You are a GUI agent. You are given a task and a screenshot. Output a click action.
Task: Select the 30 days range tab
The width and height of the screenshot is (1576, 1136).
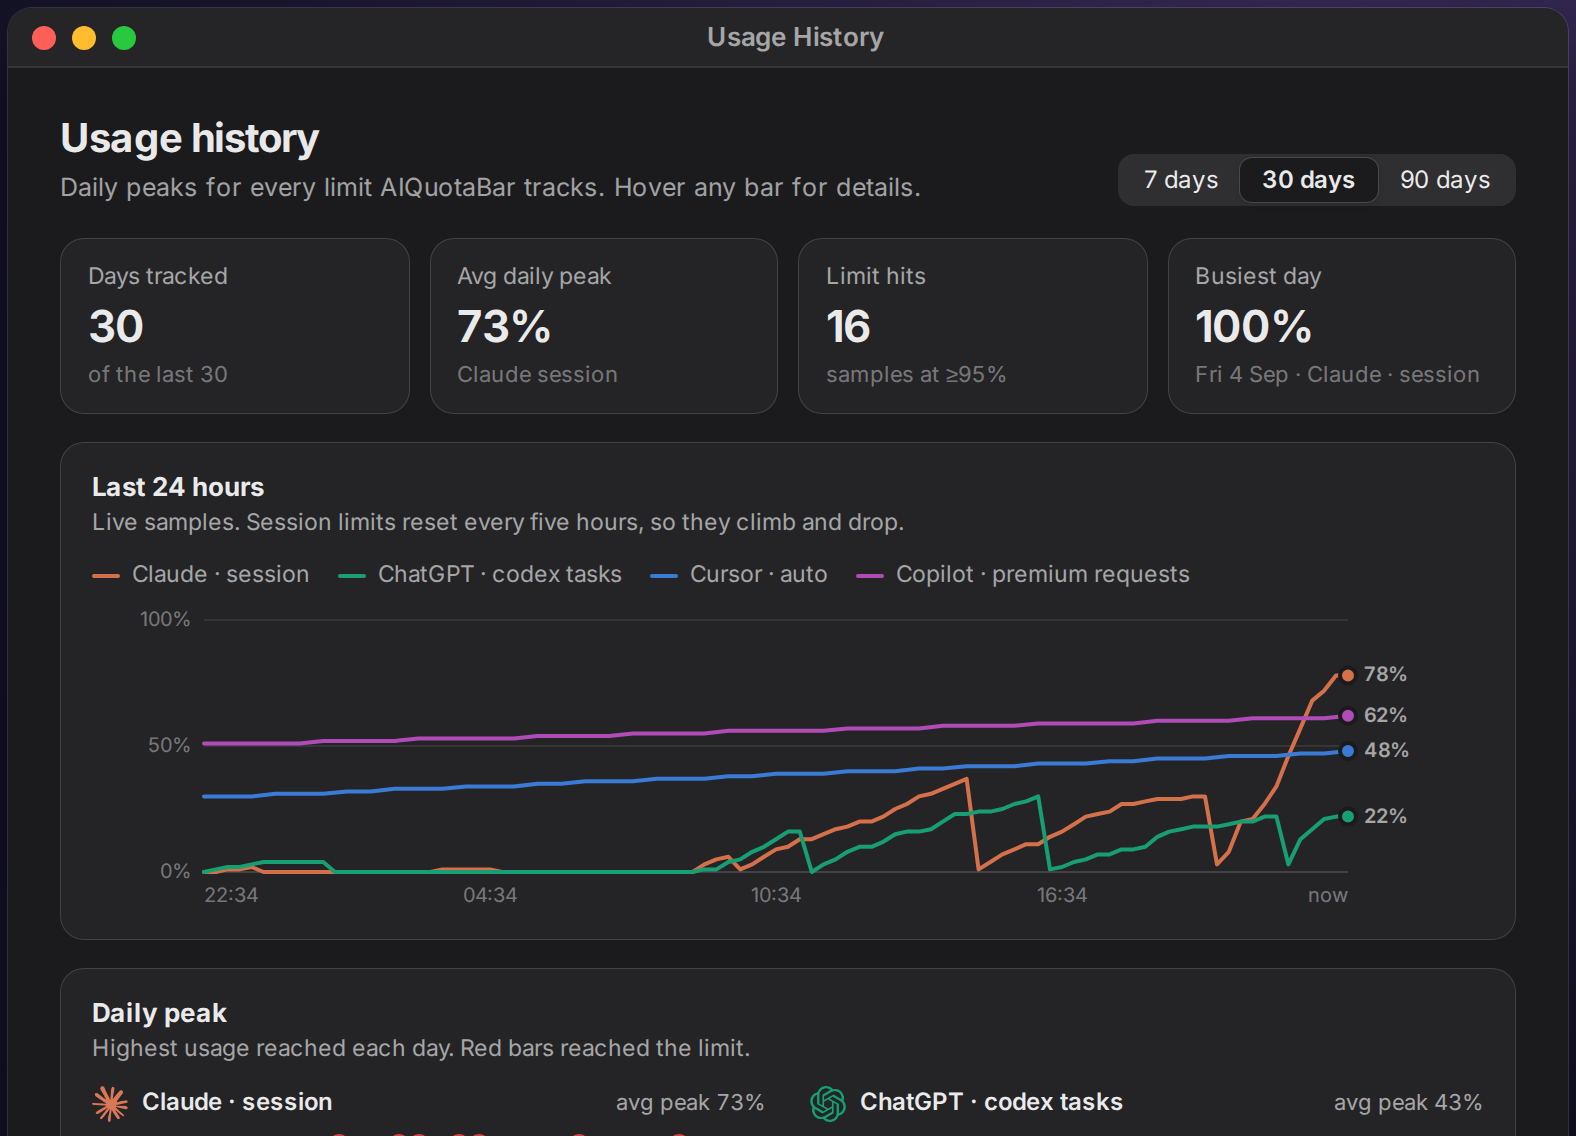coord(1308,180)
